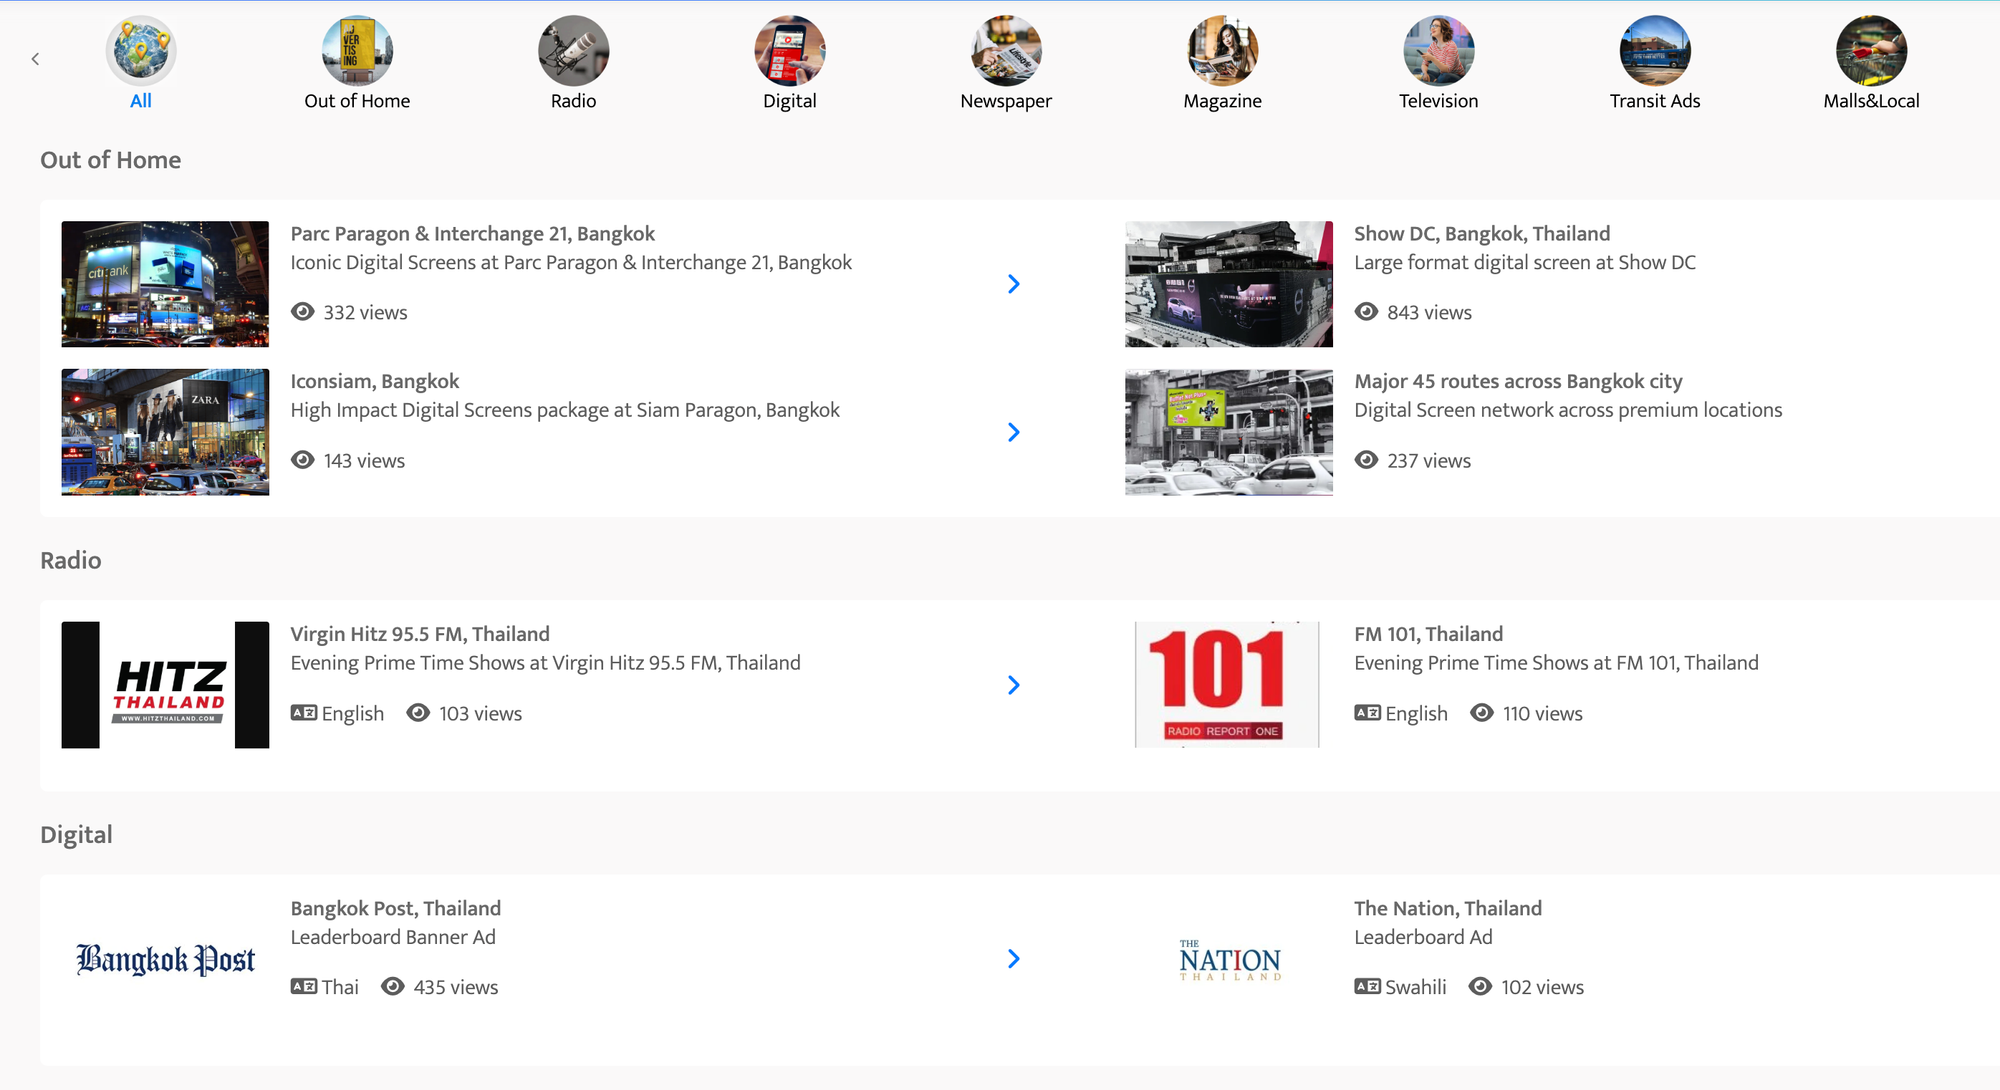Image resolution: width=2000 pixels, height=1090 pixels.
Task: Click 'Digital Screen network across premium locations'
Action: (1568, 410)
